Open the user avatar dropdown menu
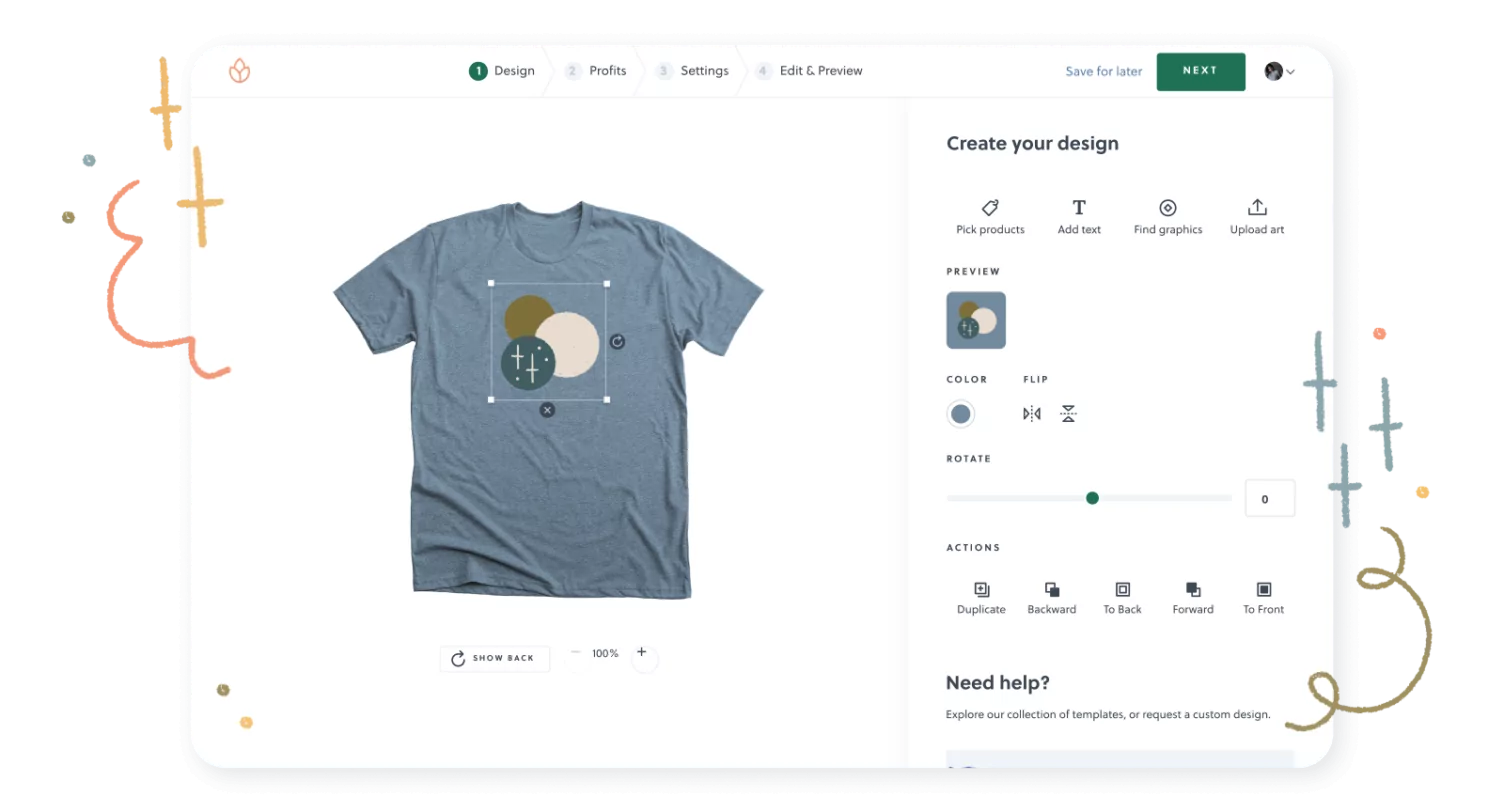The width and height of the screenshot is (1504, 812). point(1279,71)
